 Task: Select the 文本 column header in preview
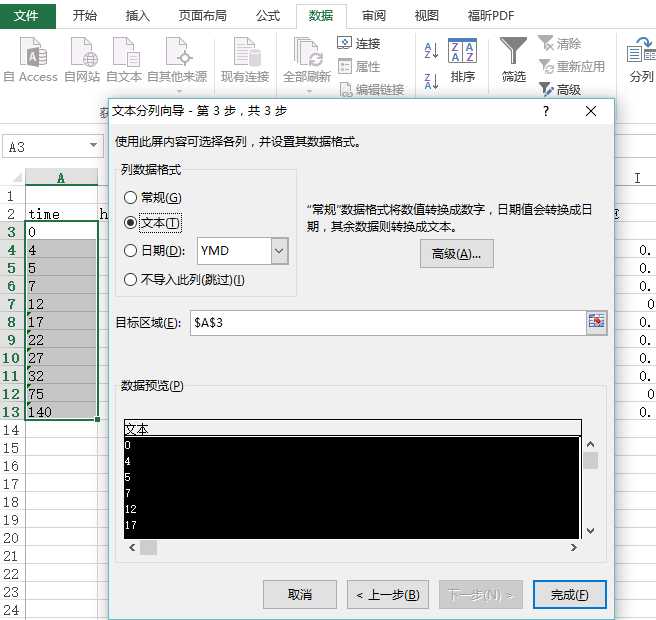click(353, 428)
